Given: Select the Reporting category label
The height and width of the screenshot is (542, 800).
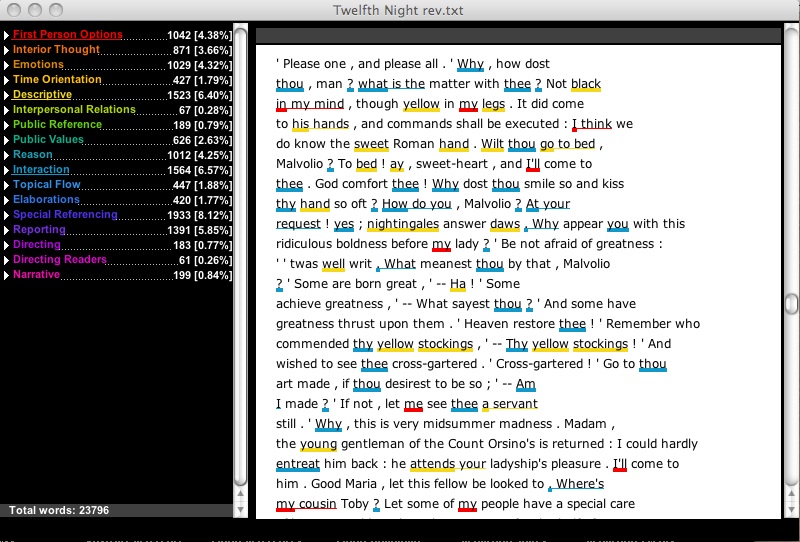Looking at the screenshot, I should [39, 229].
